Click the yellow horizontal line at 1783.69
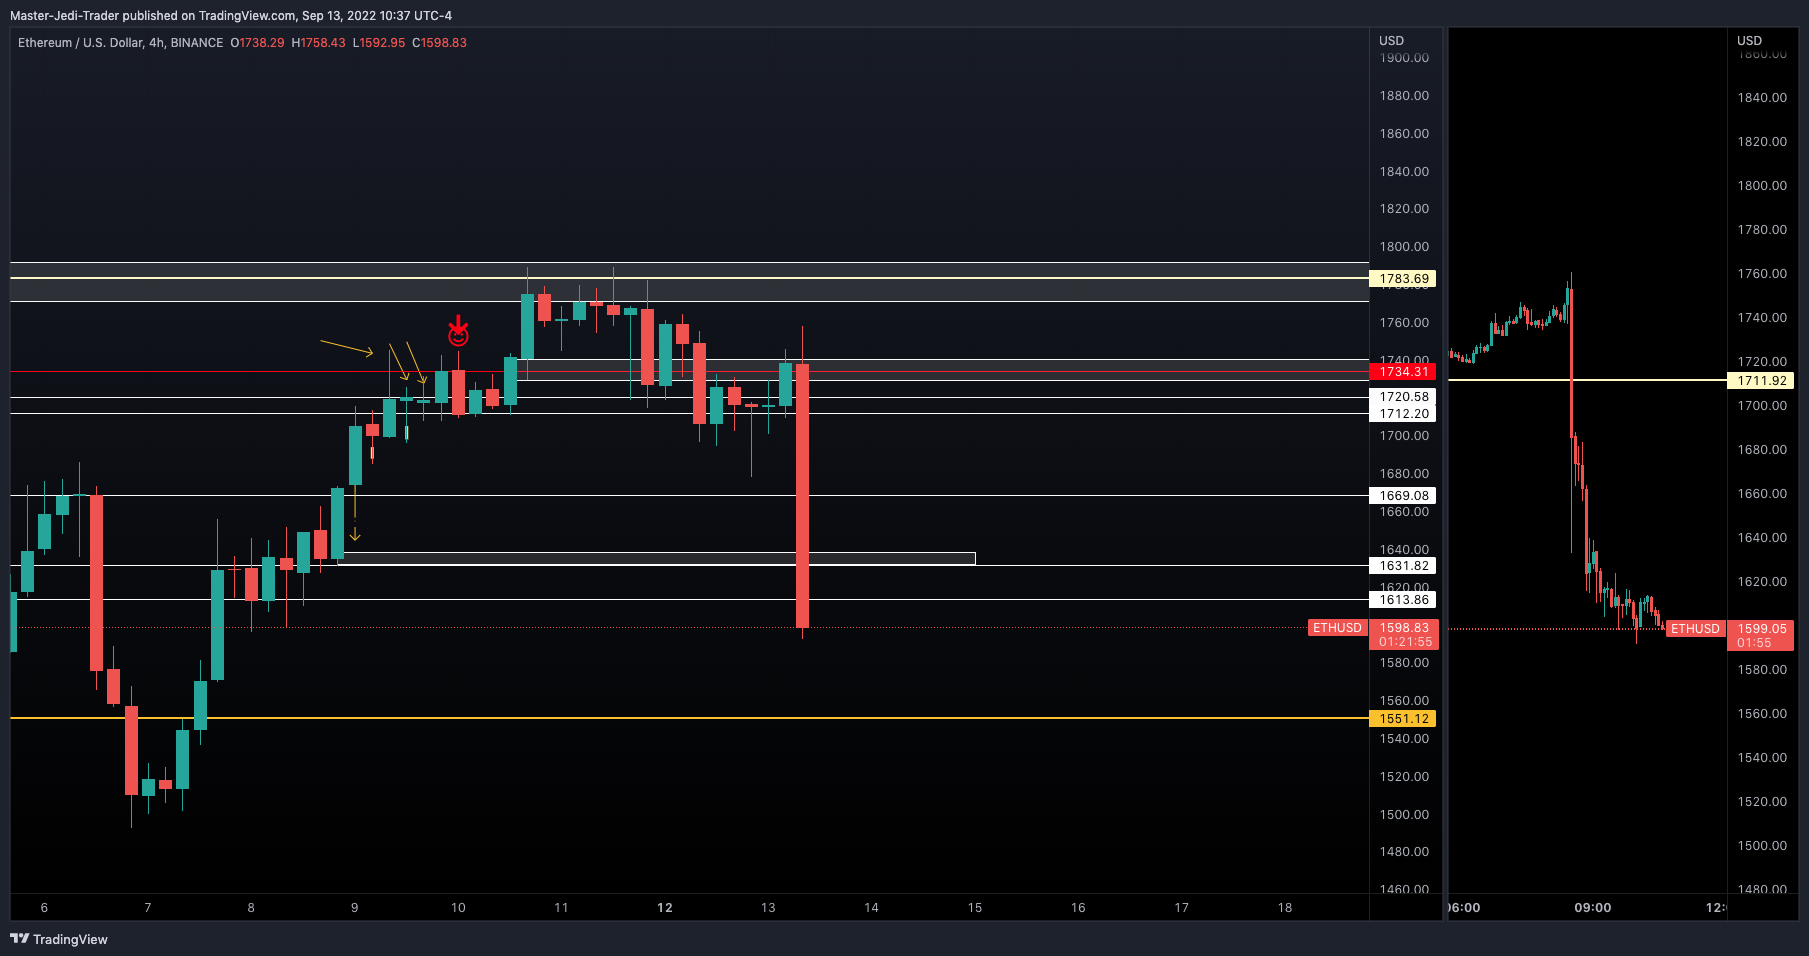Viewport: 1809px width, 956px height. click(x=689, y=278)
